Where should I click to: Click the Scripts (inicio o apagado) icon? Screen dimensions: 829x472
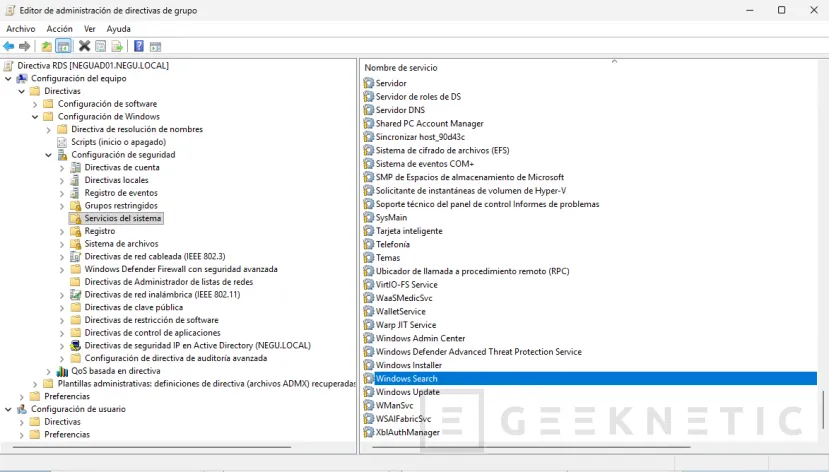(62, 142)
